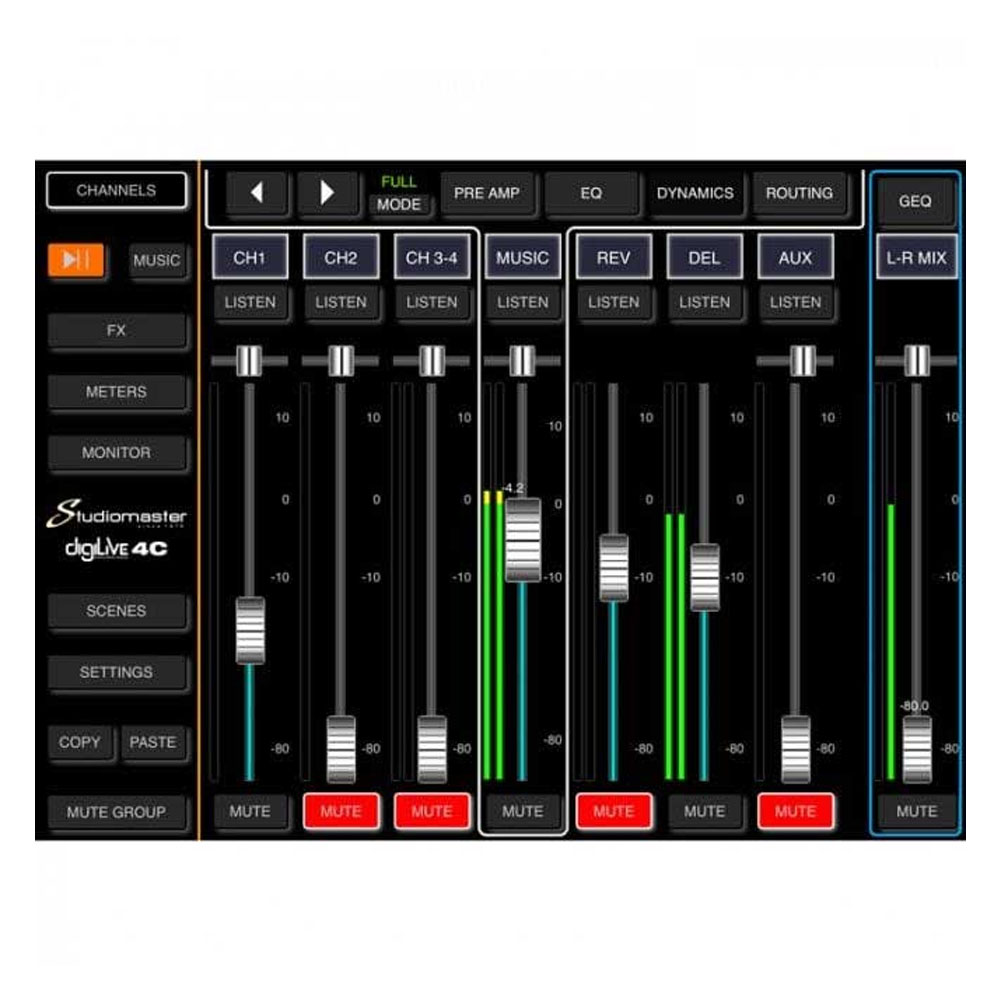Viewport: 1000px width, 1000px height.
Task: Open the ROUTING tab
Action: click(799, 193)
